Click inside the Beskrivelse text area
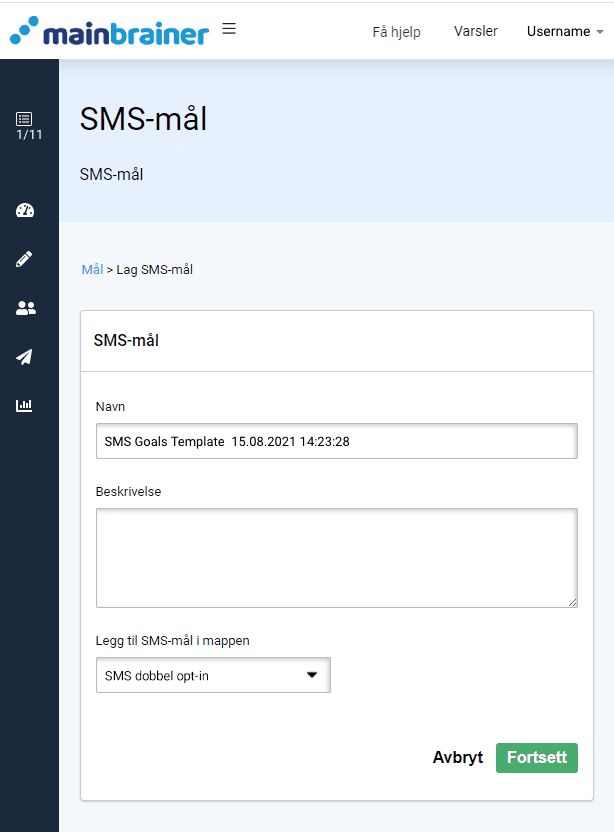 [336, 558]
